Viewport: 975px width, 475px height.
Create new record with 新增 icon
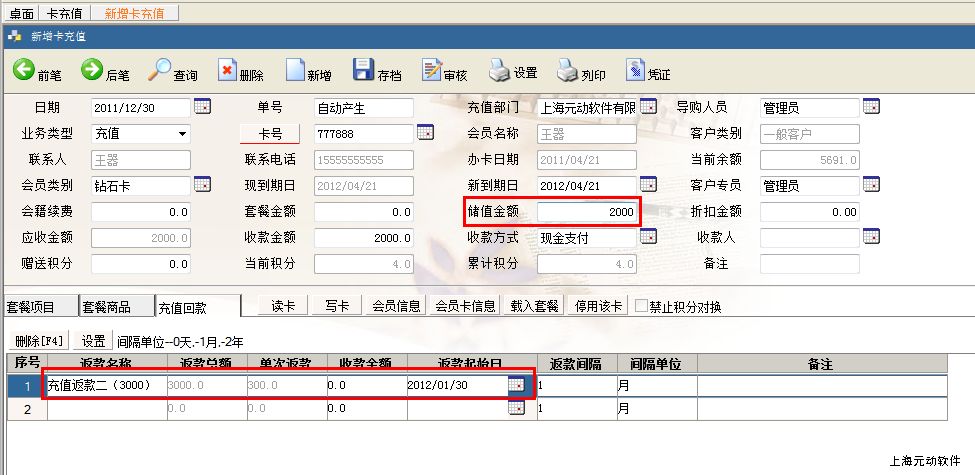tap(295, 71)
